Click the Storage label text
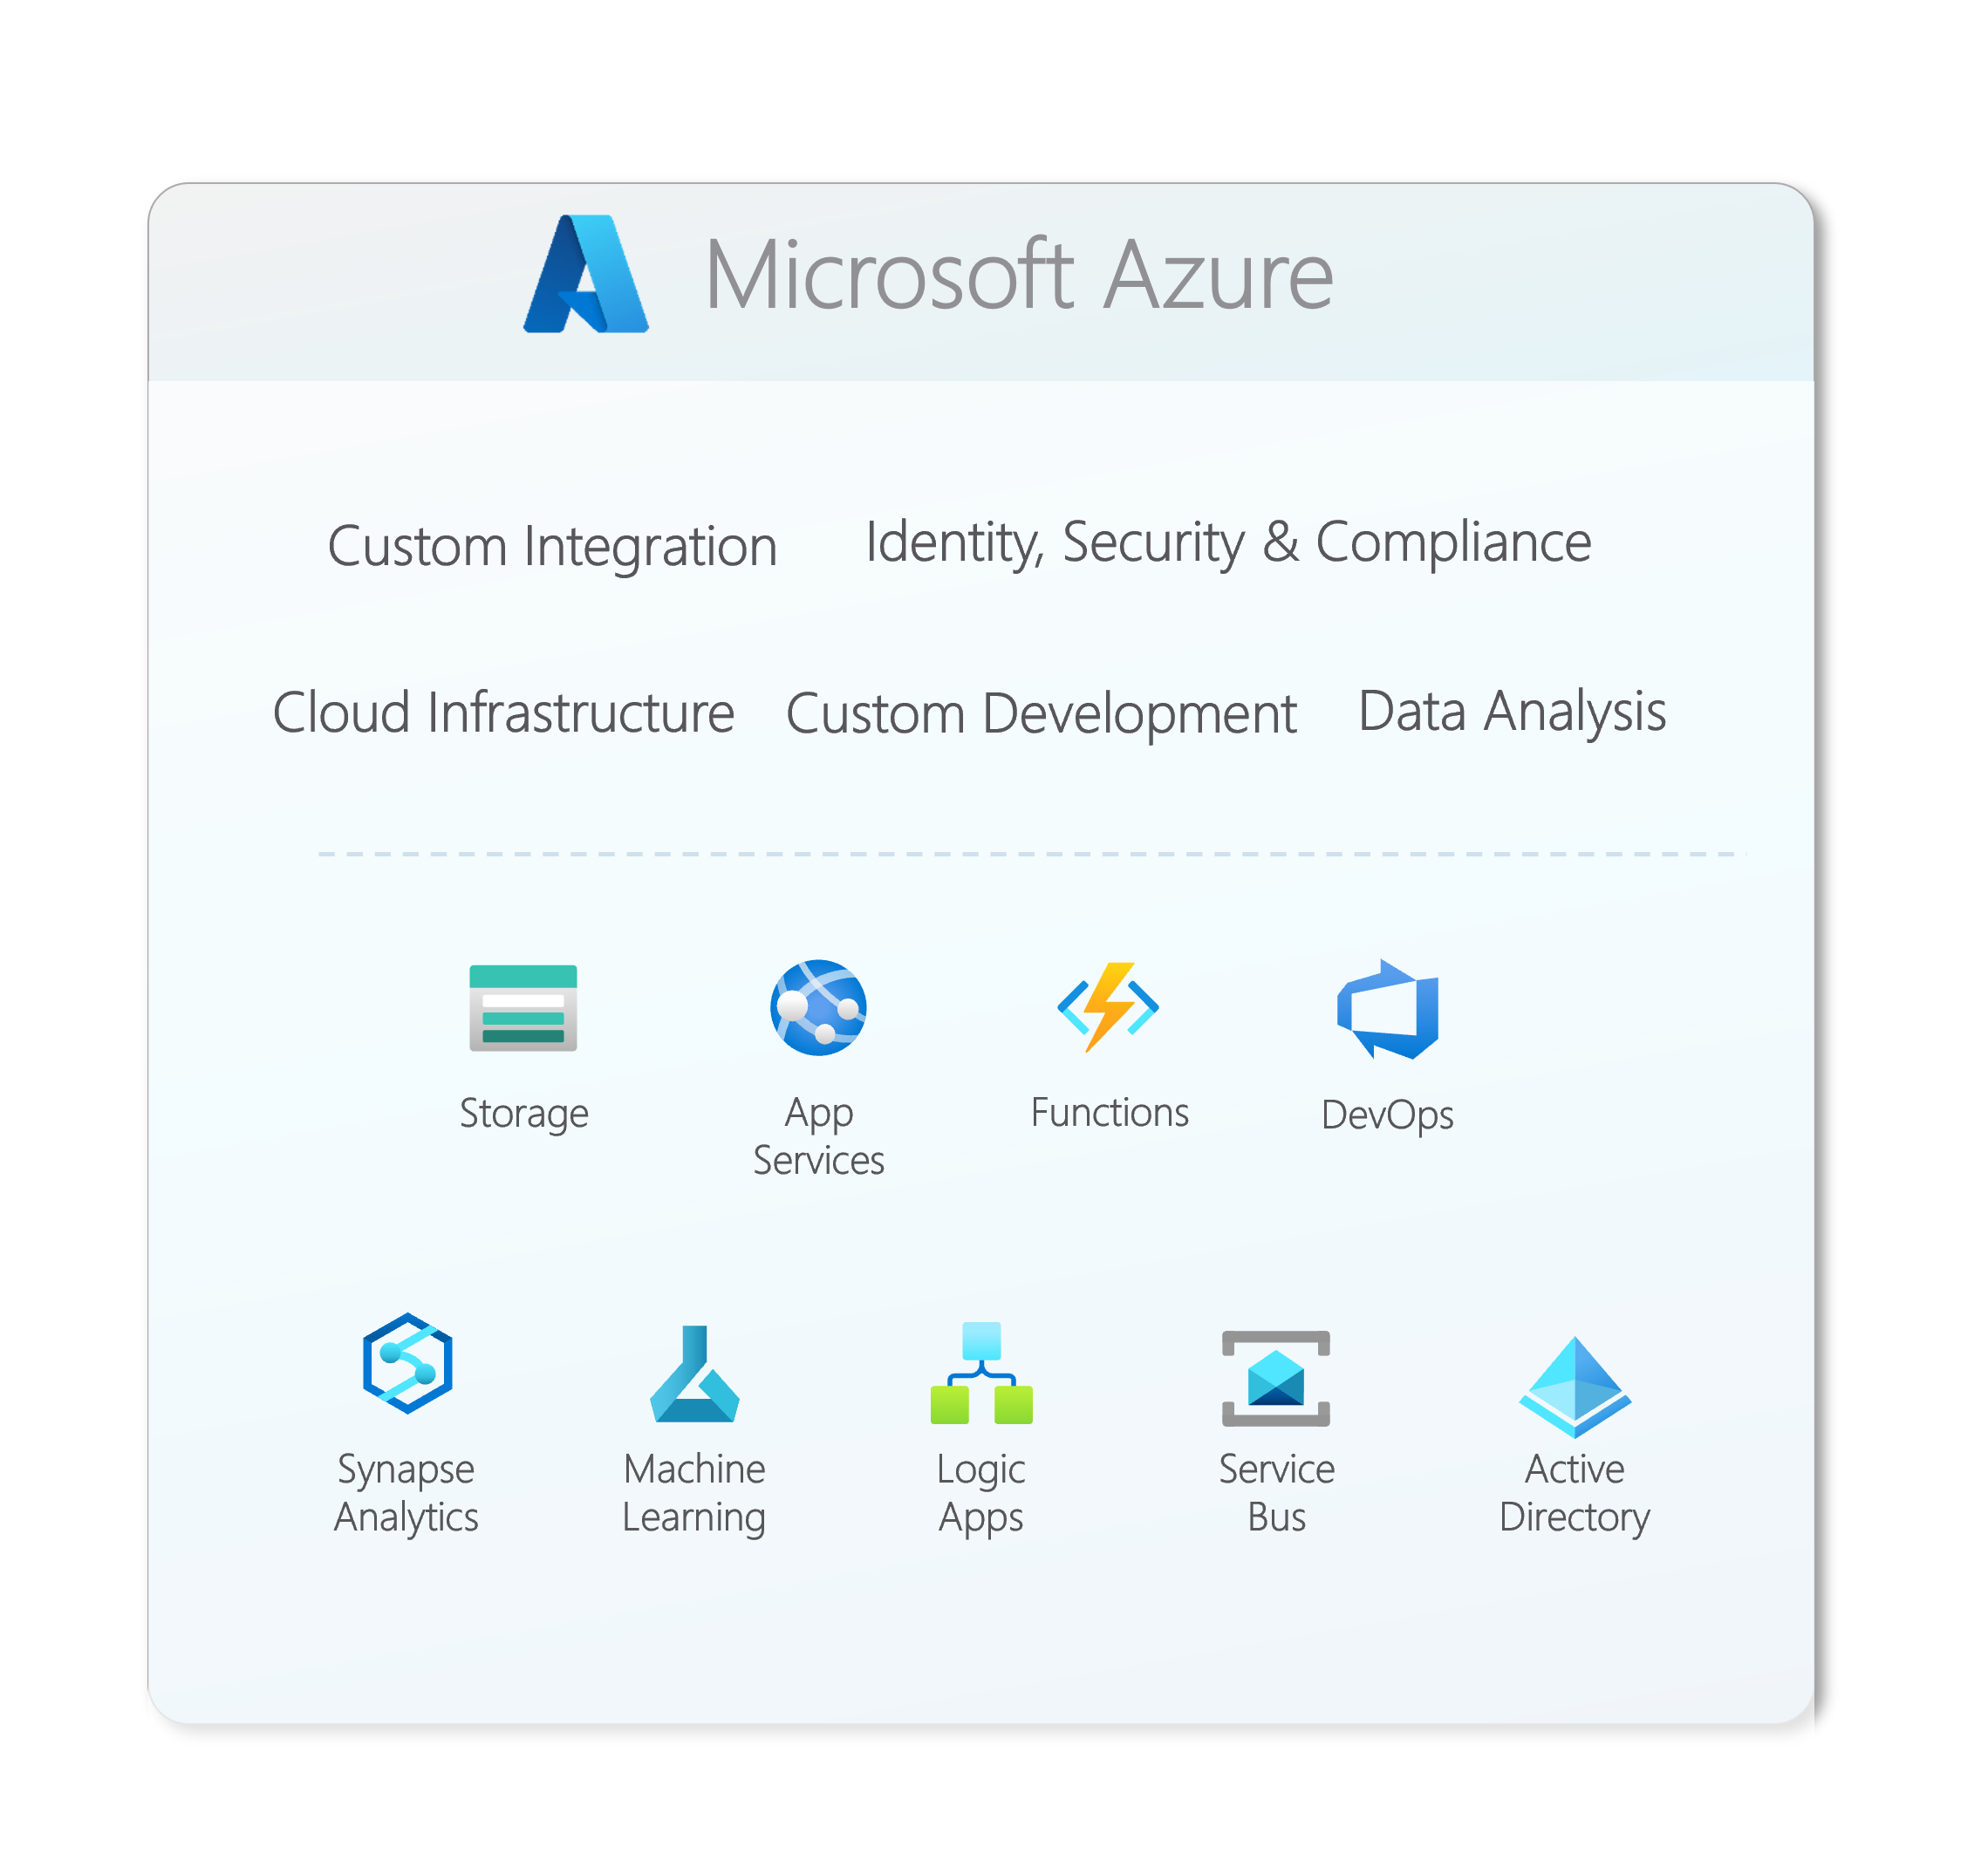 [x=523, y=1114]
